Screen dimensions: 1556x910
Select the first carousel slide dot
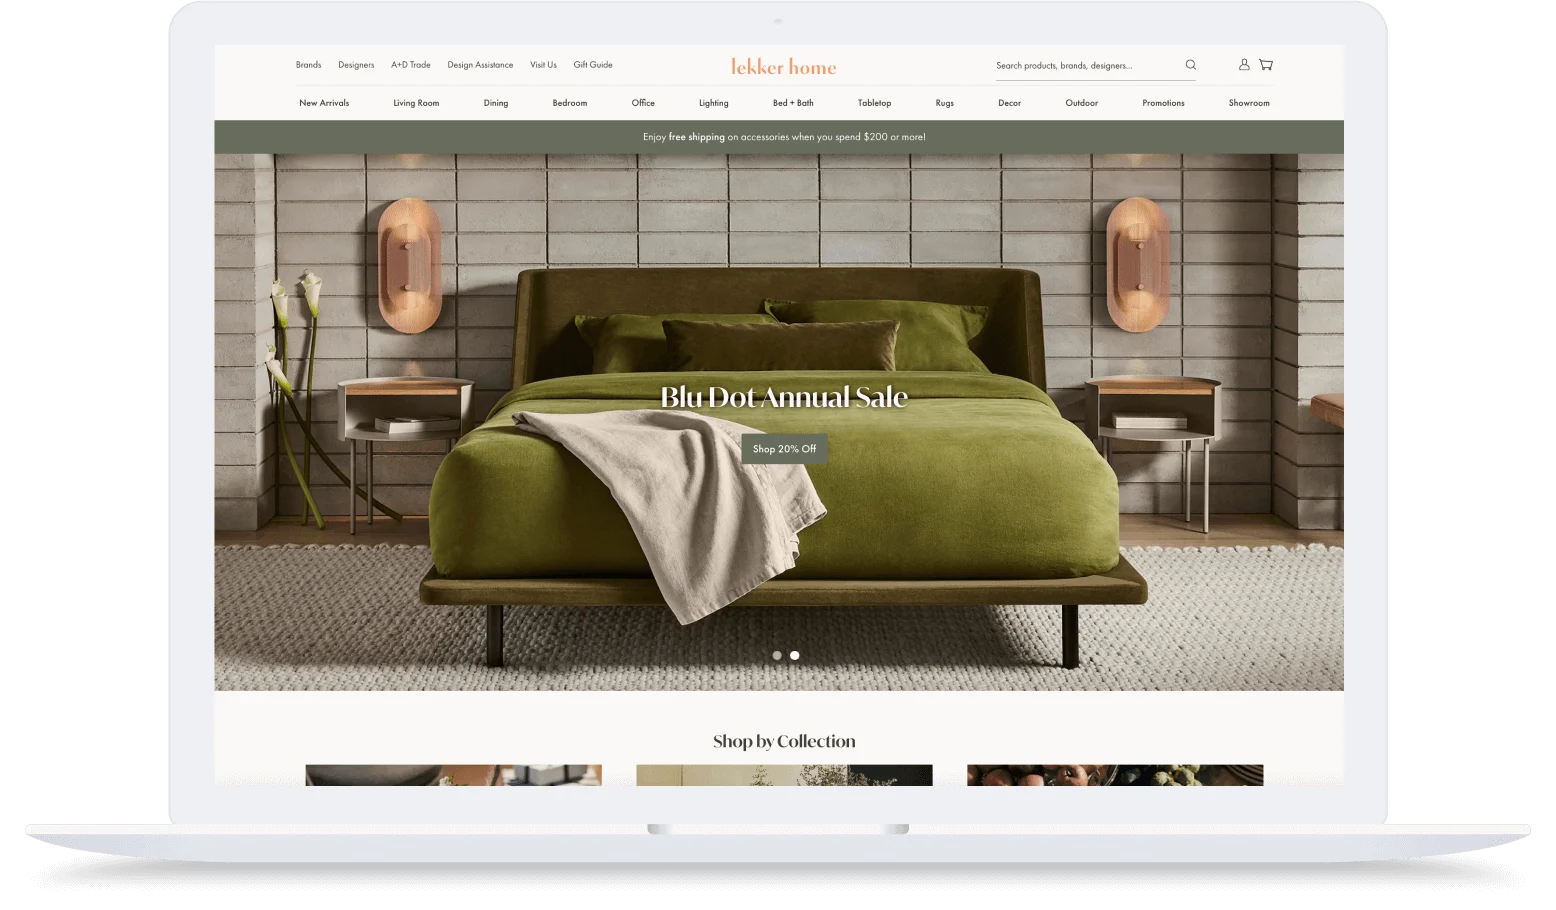pos(777,656)
